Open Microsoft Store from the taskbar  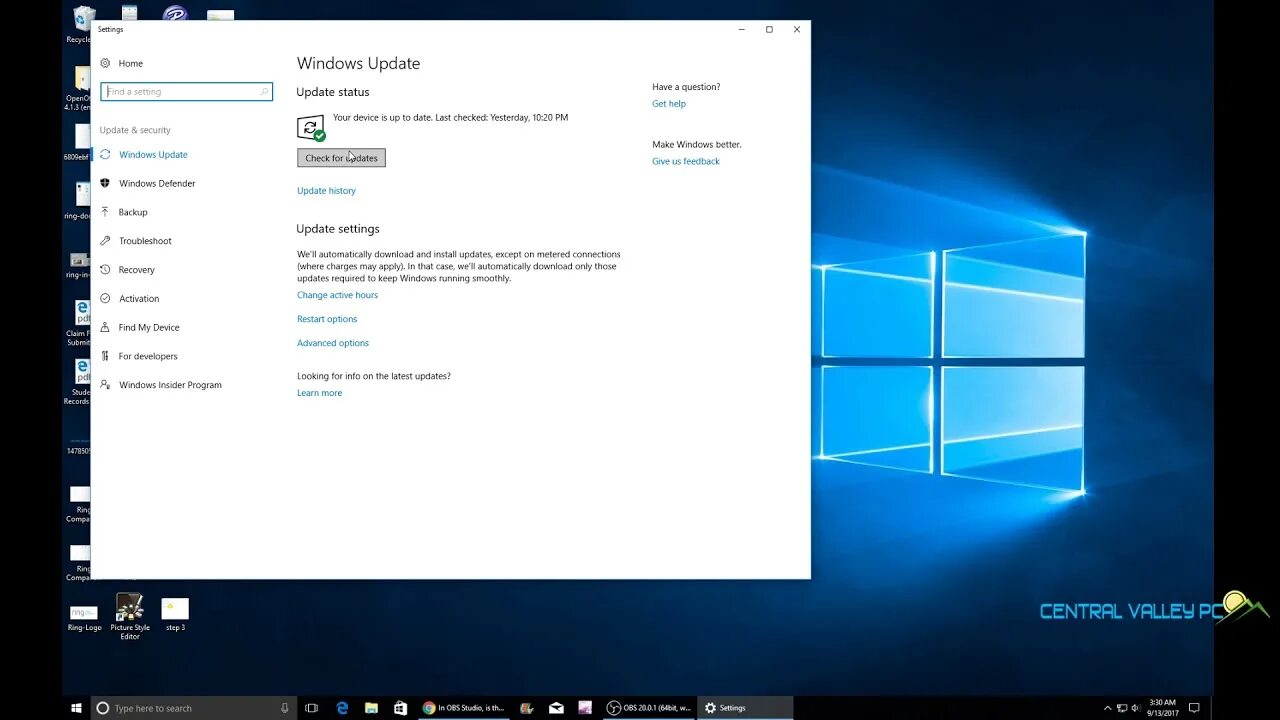pos(400,708)
